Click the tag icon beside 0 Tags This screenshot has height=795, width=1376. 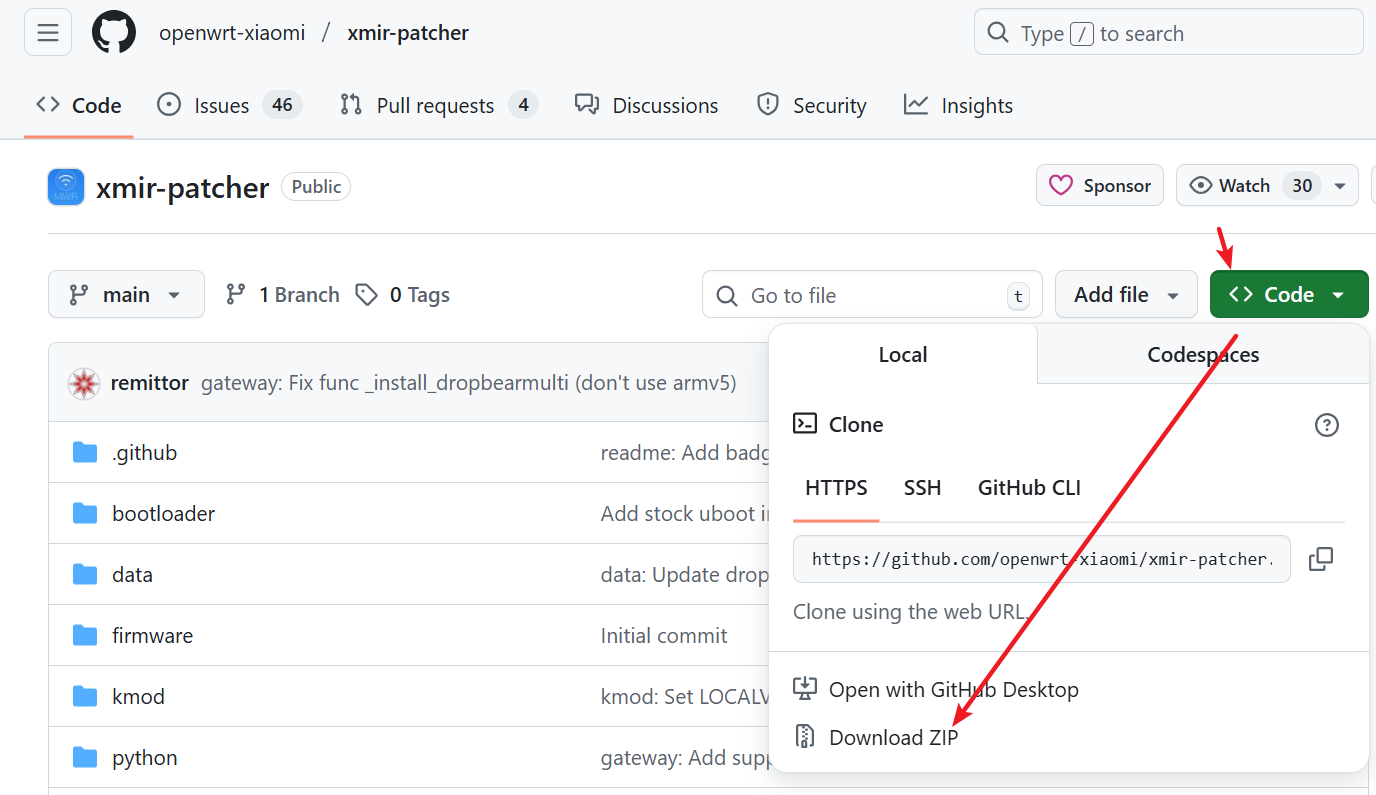(x=367, y=295)
